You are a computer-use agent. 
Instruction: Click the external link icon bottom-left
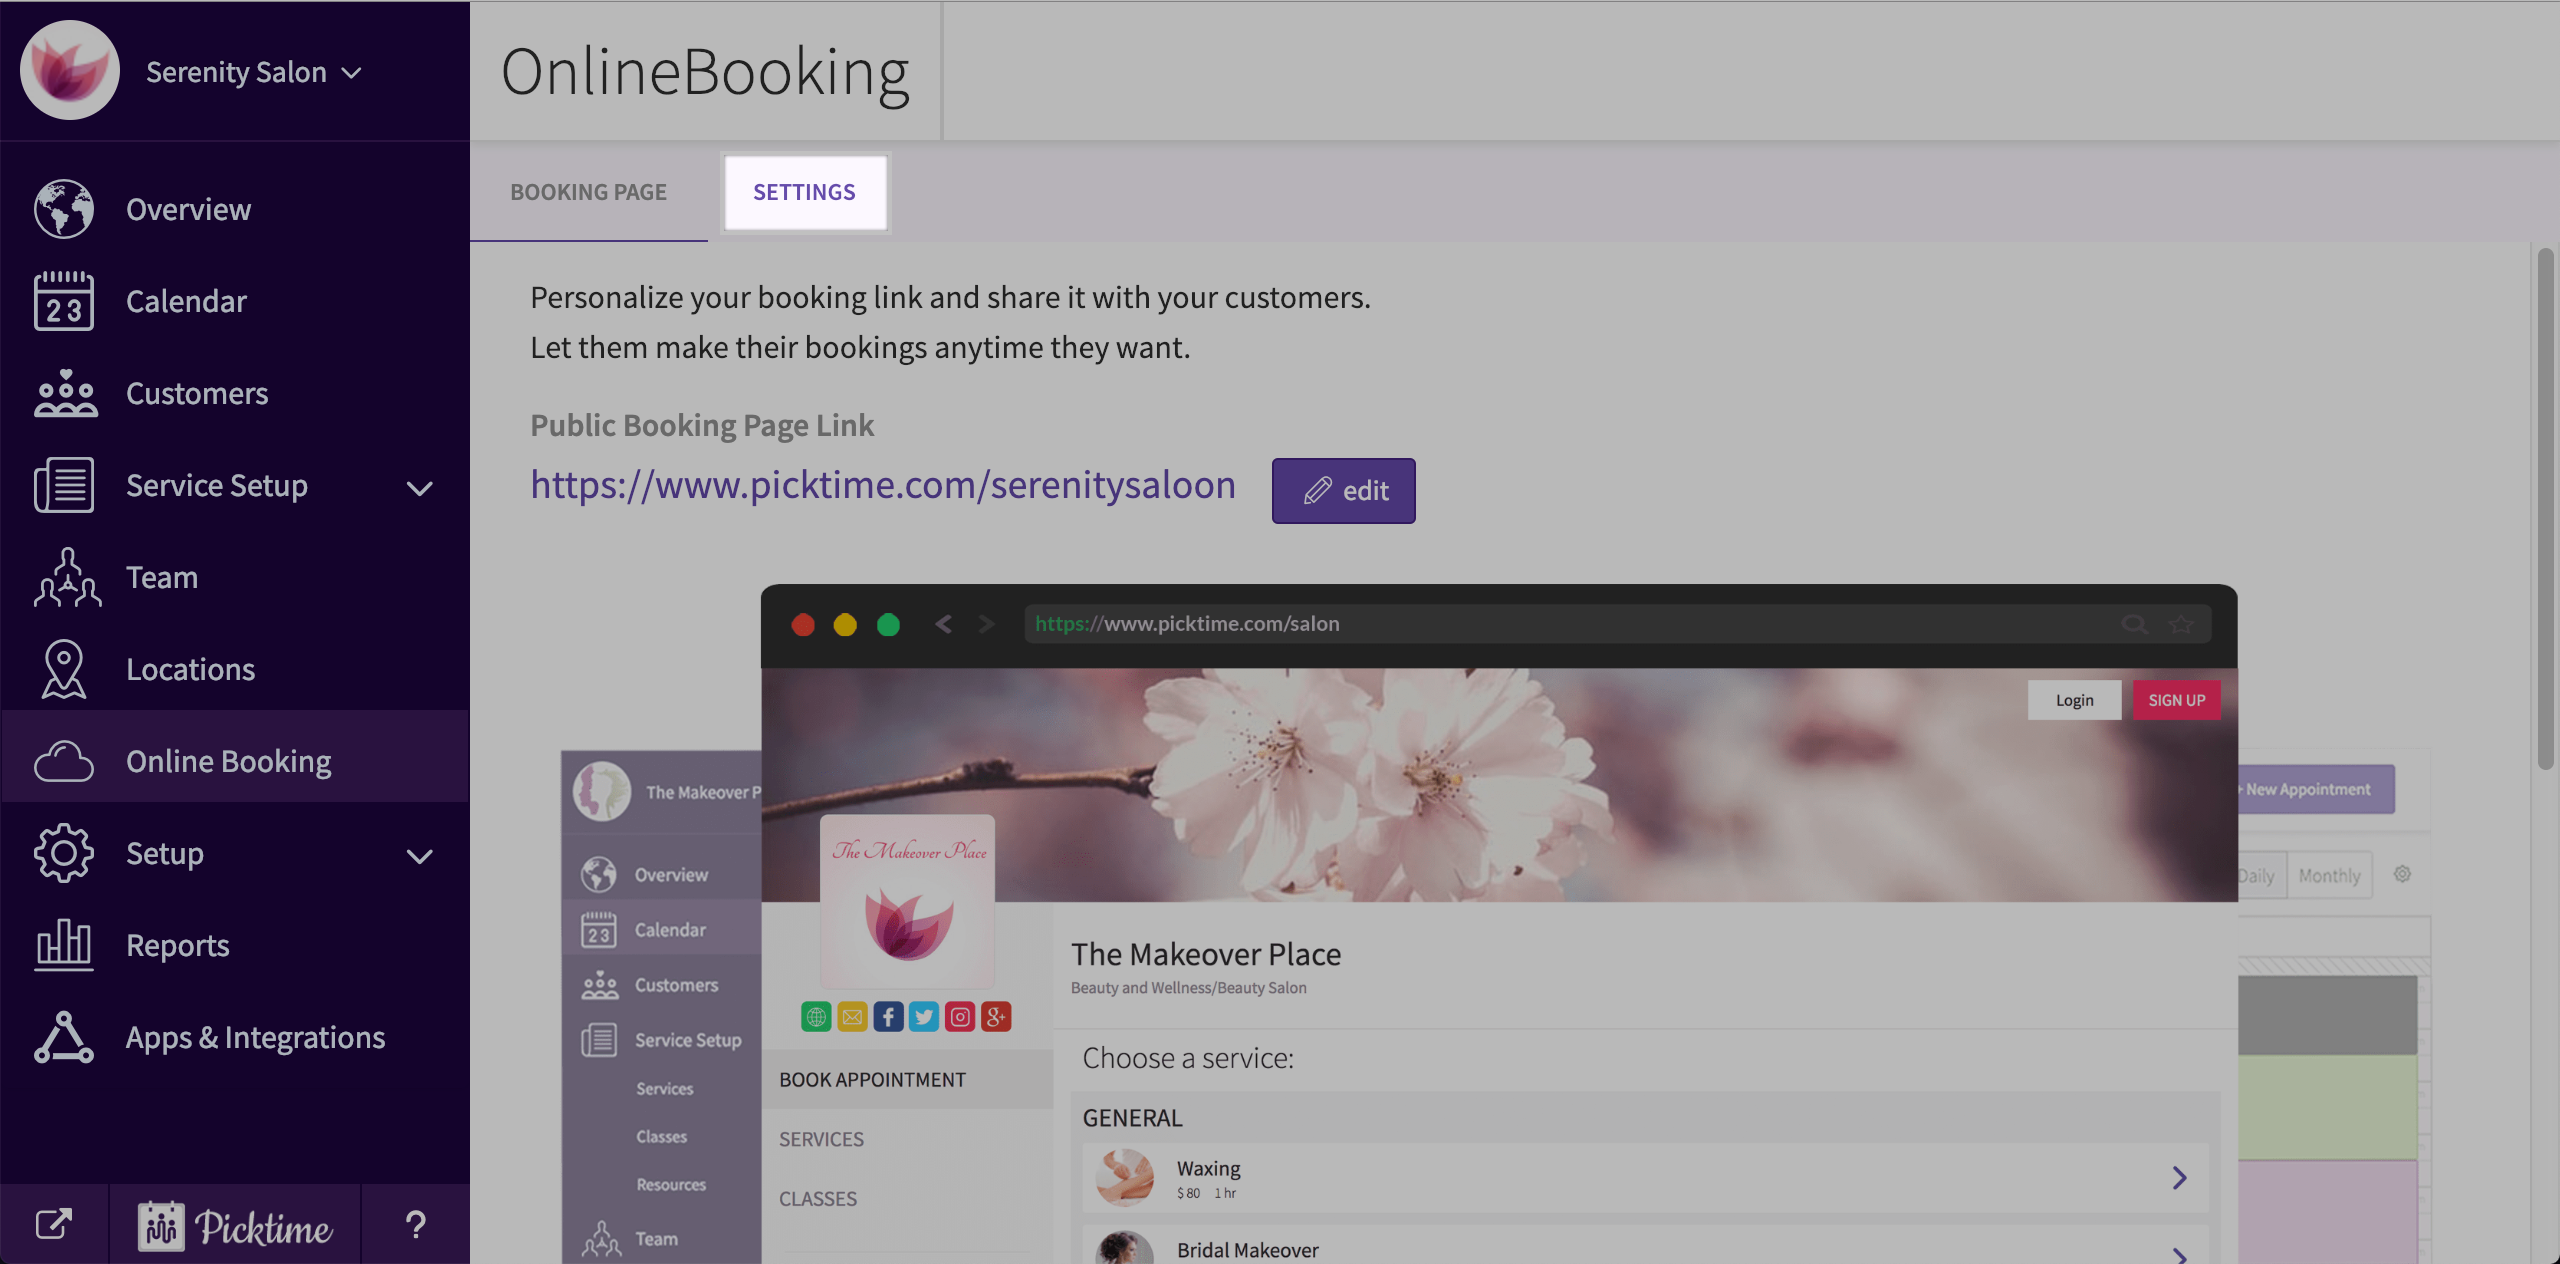pos(54,1224)
